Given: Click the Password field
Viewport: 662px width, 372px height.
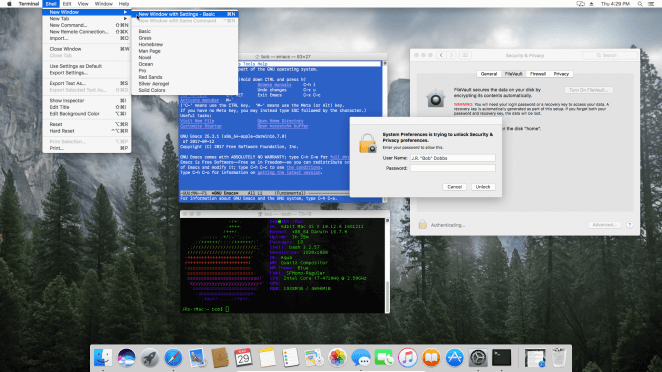Looking at the screenshot, I should click(453, 168).
